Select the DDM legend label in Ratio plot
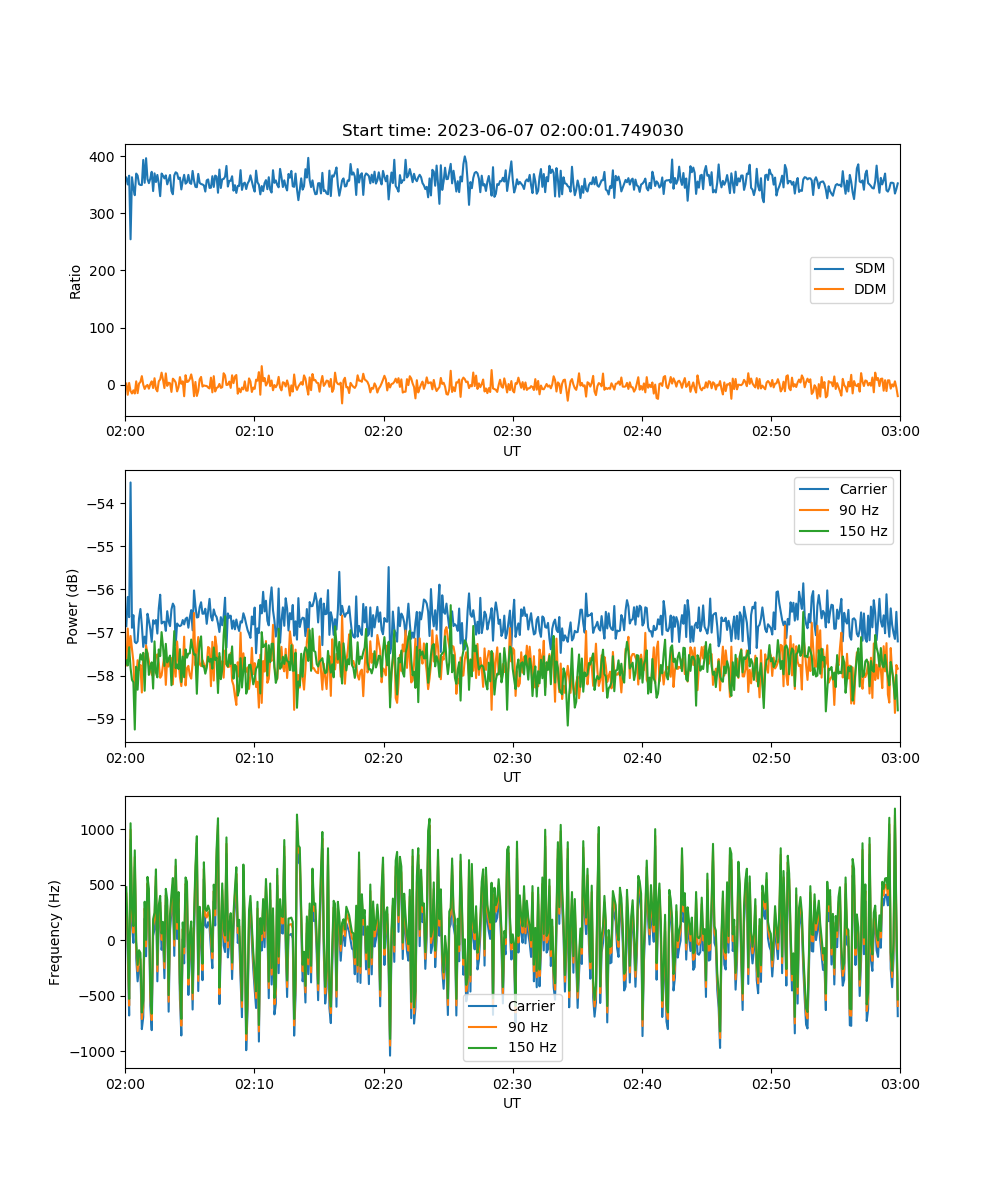 (x=870, y=290)
